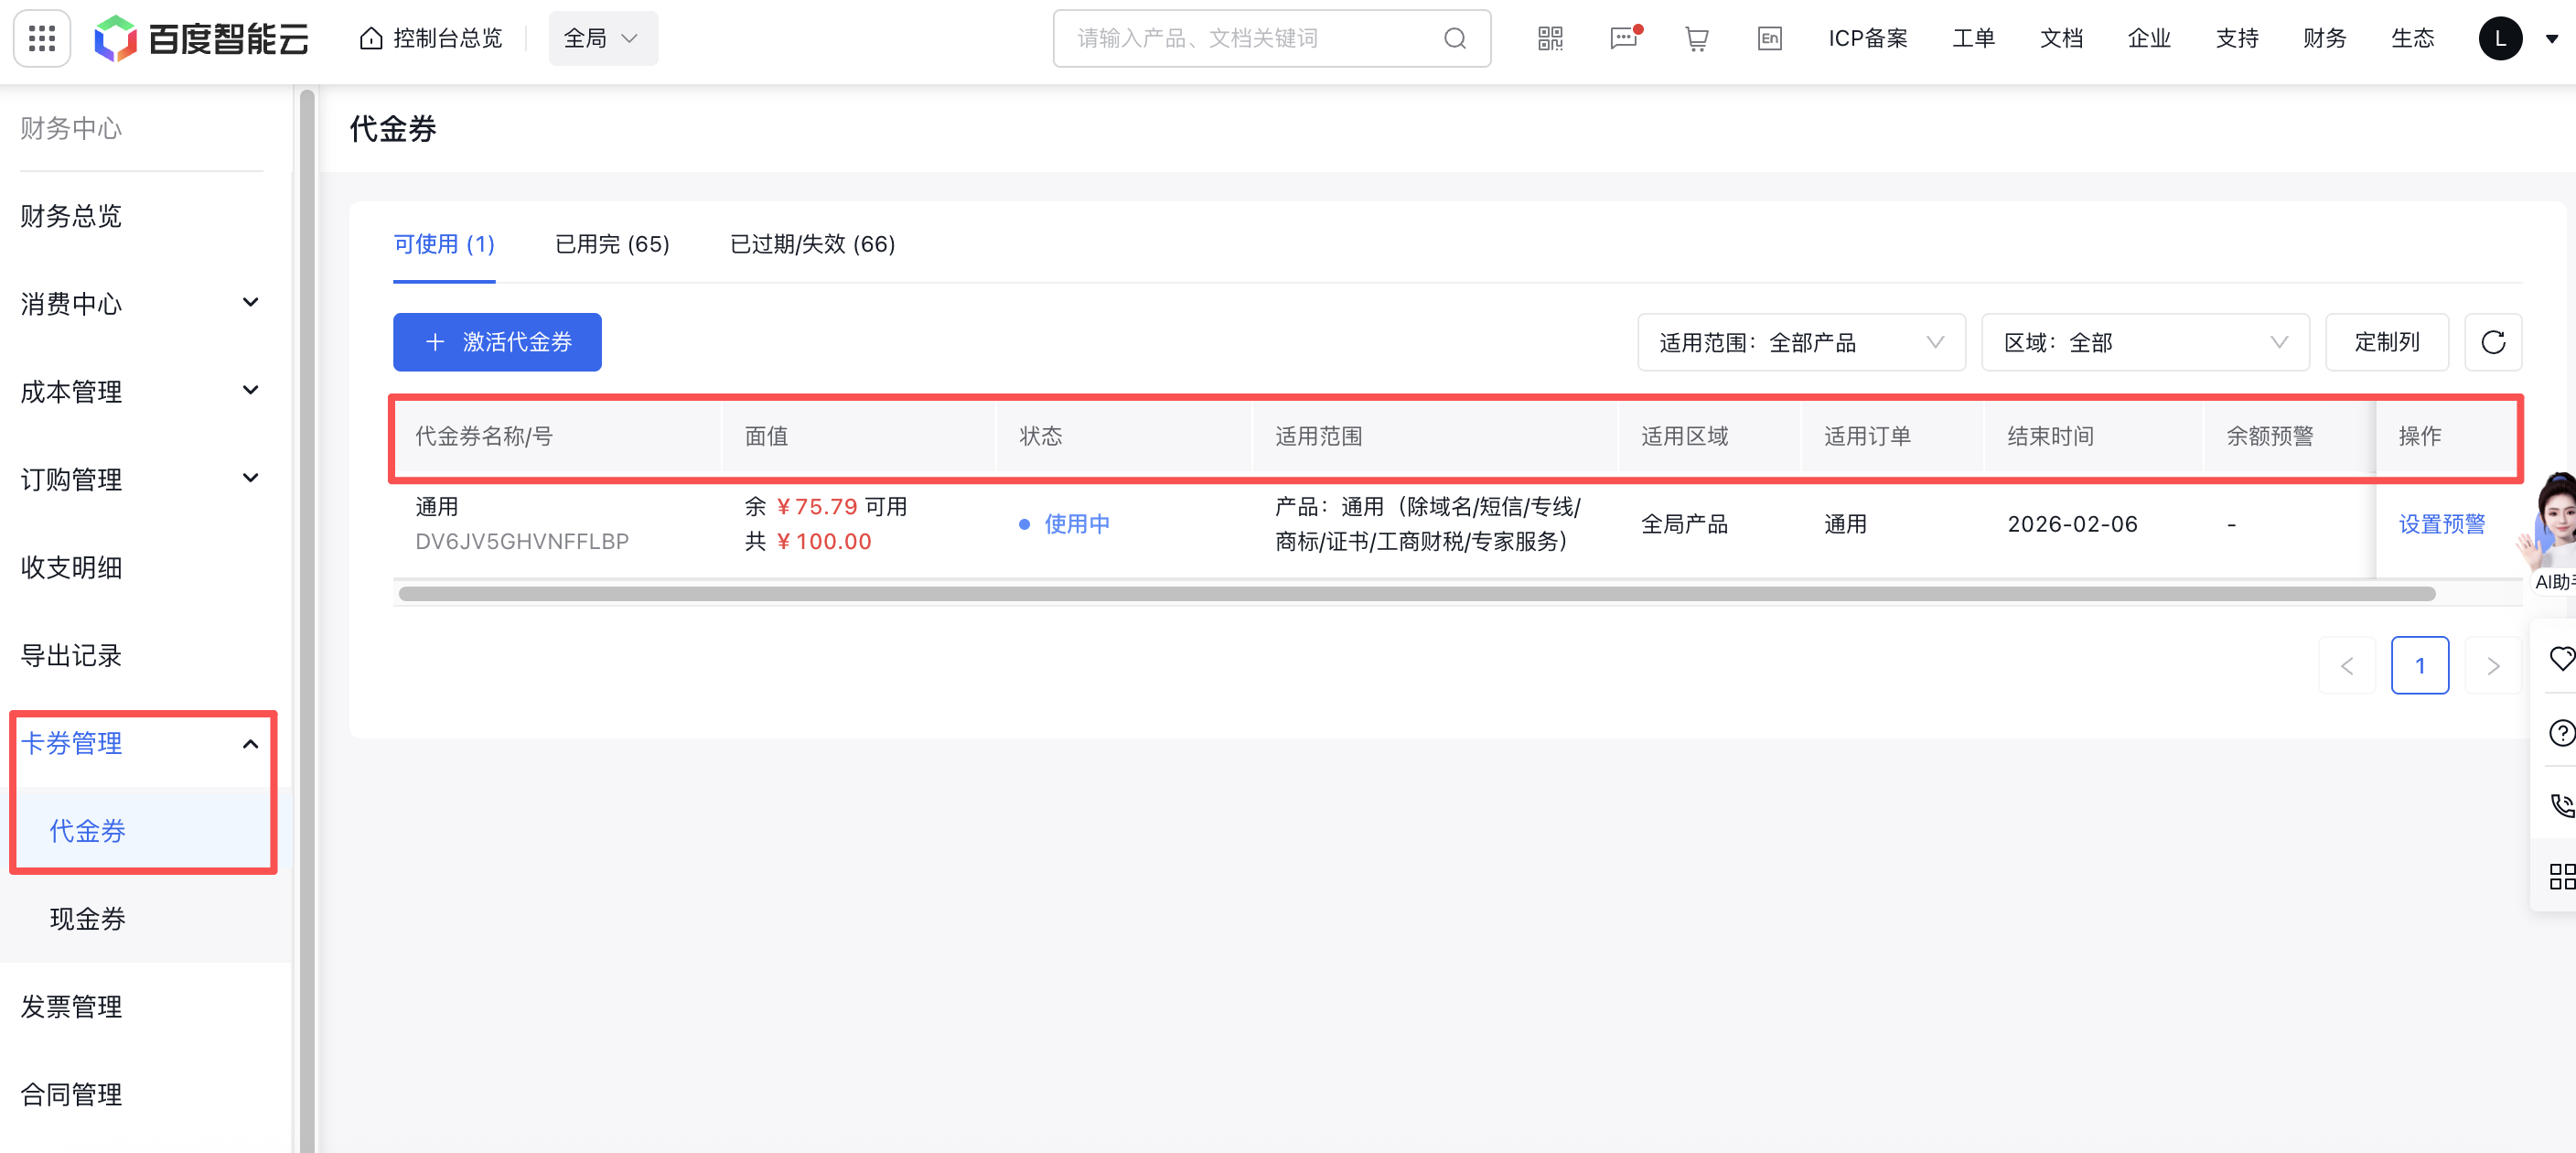Viewport: 2576px width, 1153px height.
Task: Open the 全局 region selector
Action: (602, 39)
